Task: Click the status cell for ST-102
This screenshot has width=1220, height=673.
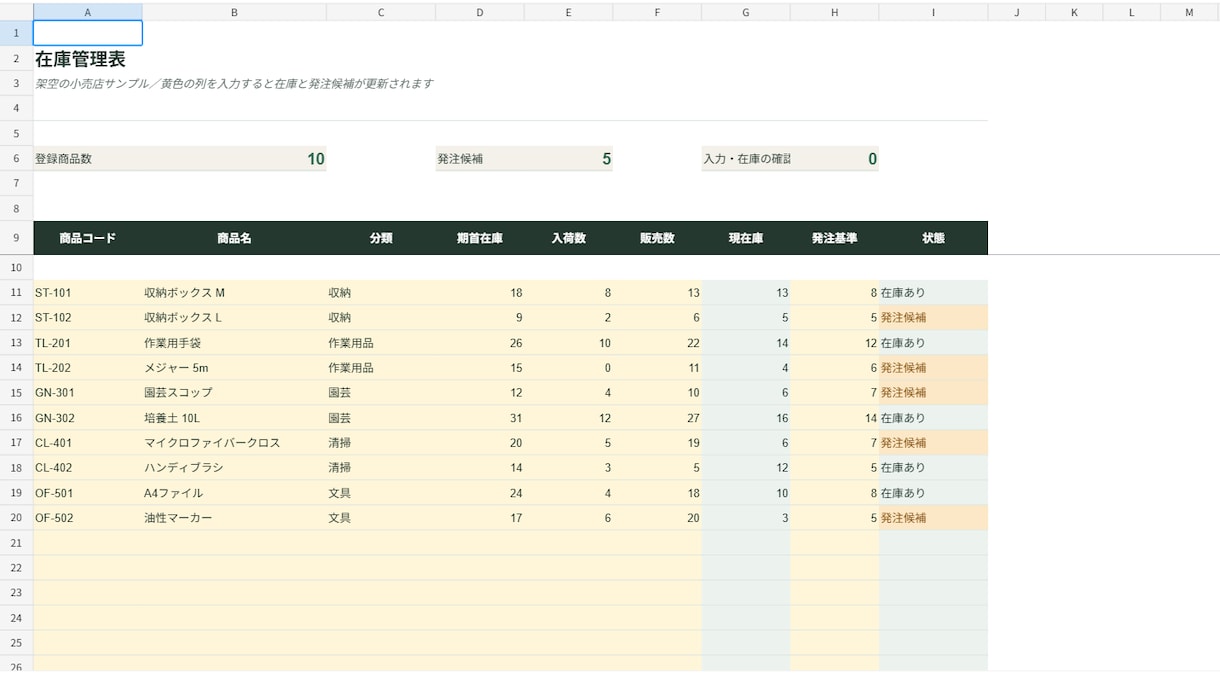Action: (x=933, y=318)
